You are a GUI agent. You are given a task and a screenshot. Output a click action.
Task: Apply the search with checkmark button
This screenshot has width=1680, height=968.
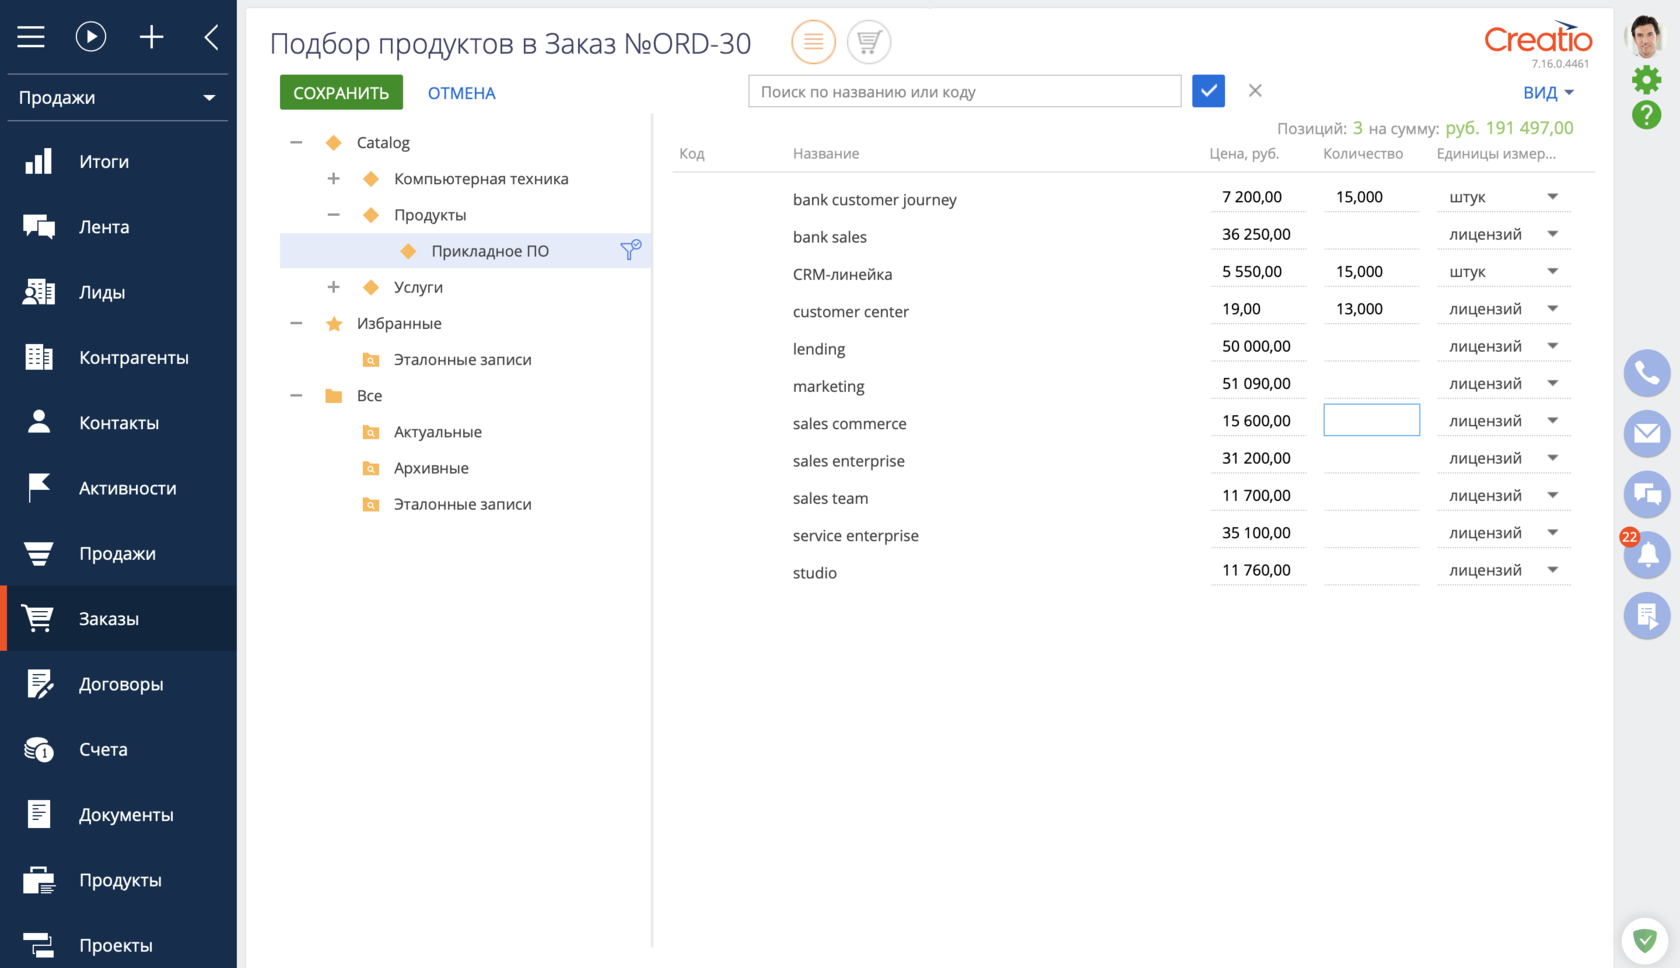click(1208, 91)
